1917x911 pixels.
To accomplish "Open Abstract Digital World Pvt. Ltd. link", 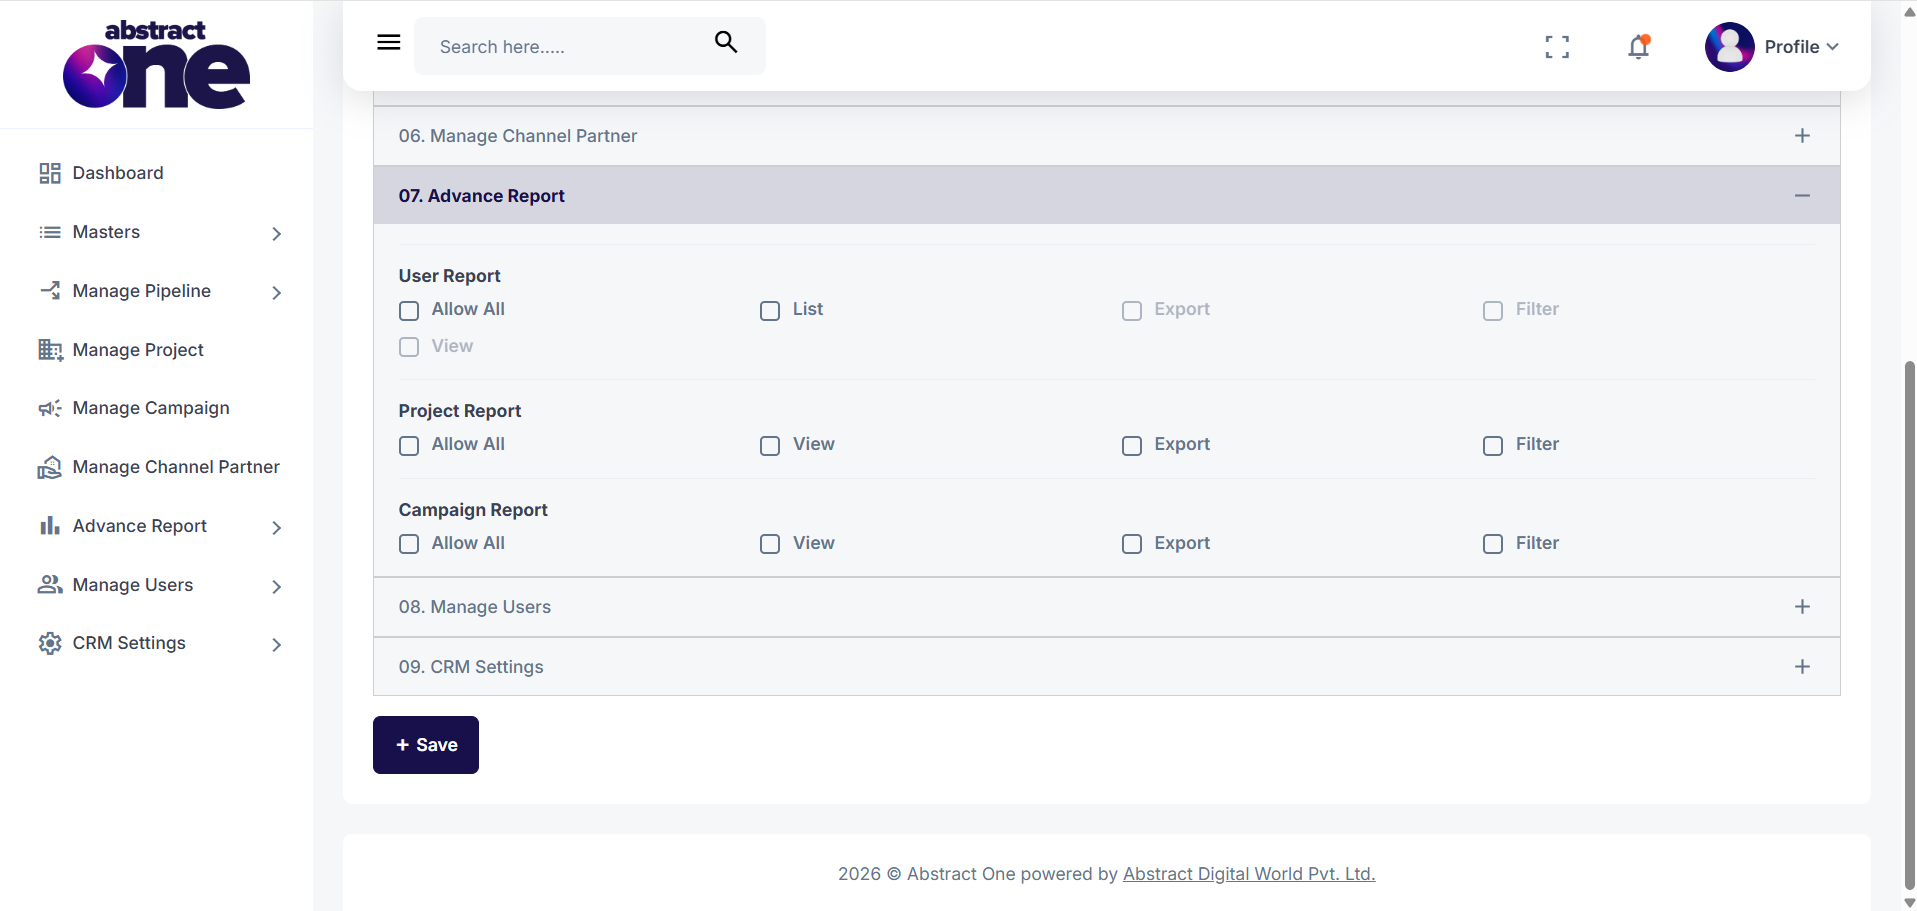I will (1249, 874).
